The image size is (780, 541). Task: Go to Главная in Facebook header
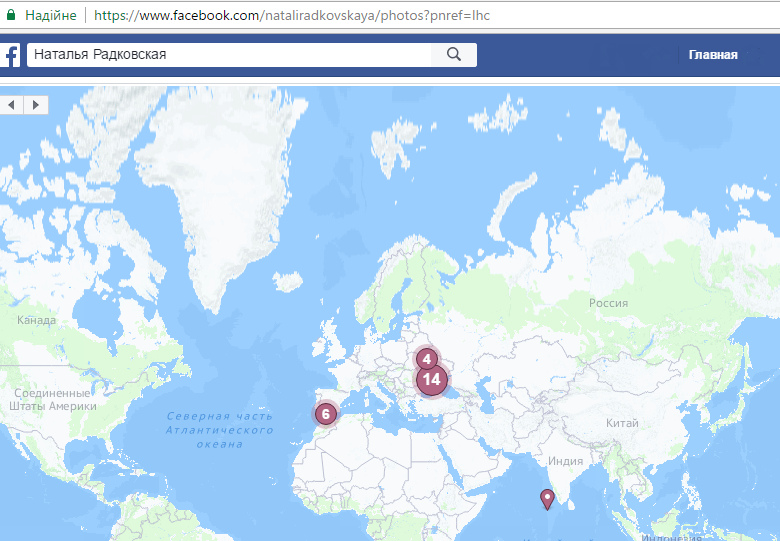(713, 55)
